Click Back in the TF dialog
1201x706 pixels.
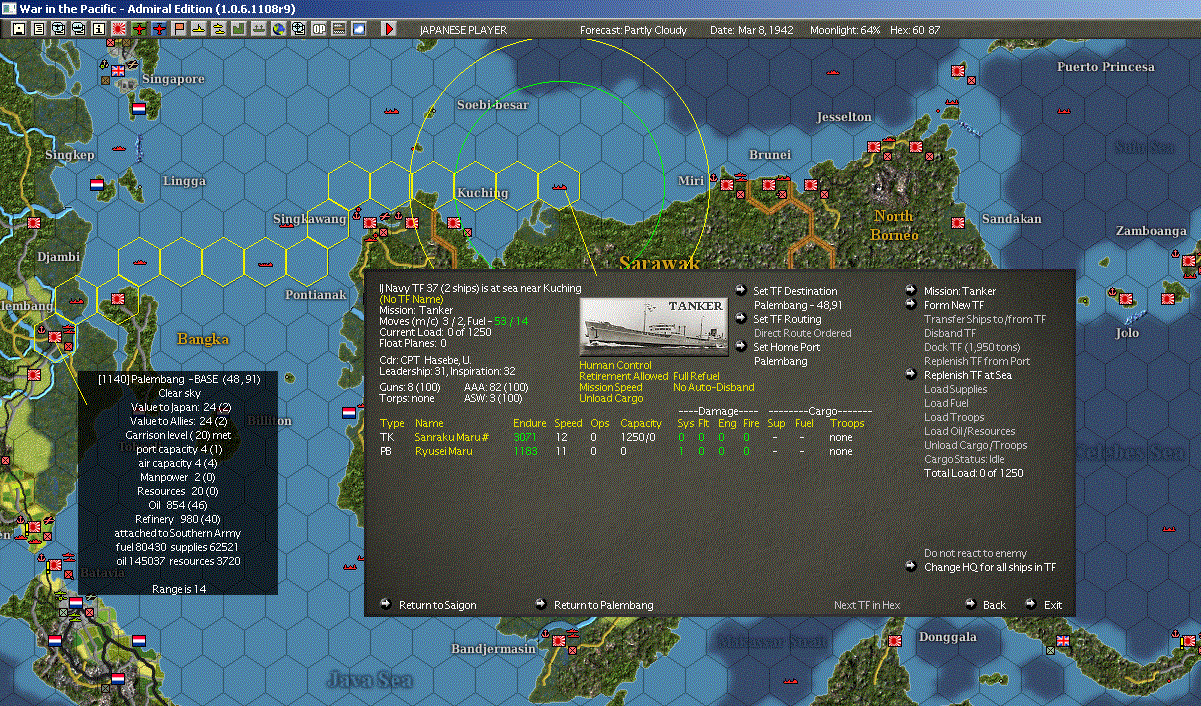tap(994, 605)
